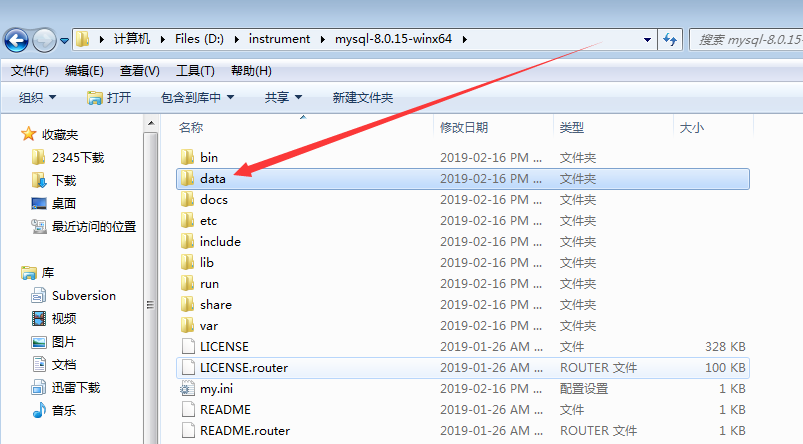This screenshot has height=444, width=803.
Task: Open the 包含到库中 dropdown
Action: pos(197,97)
